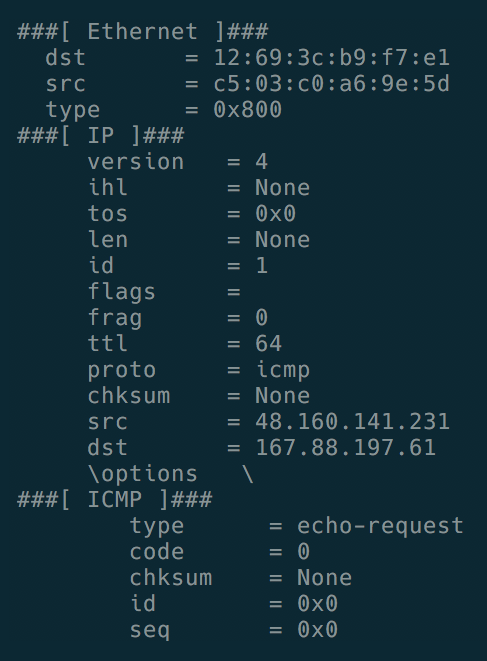487x661 pixels.
Task: Select the destination IP 167.88.197.61
Action: (345, 447)
